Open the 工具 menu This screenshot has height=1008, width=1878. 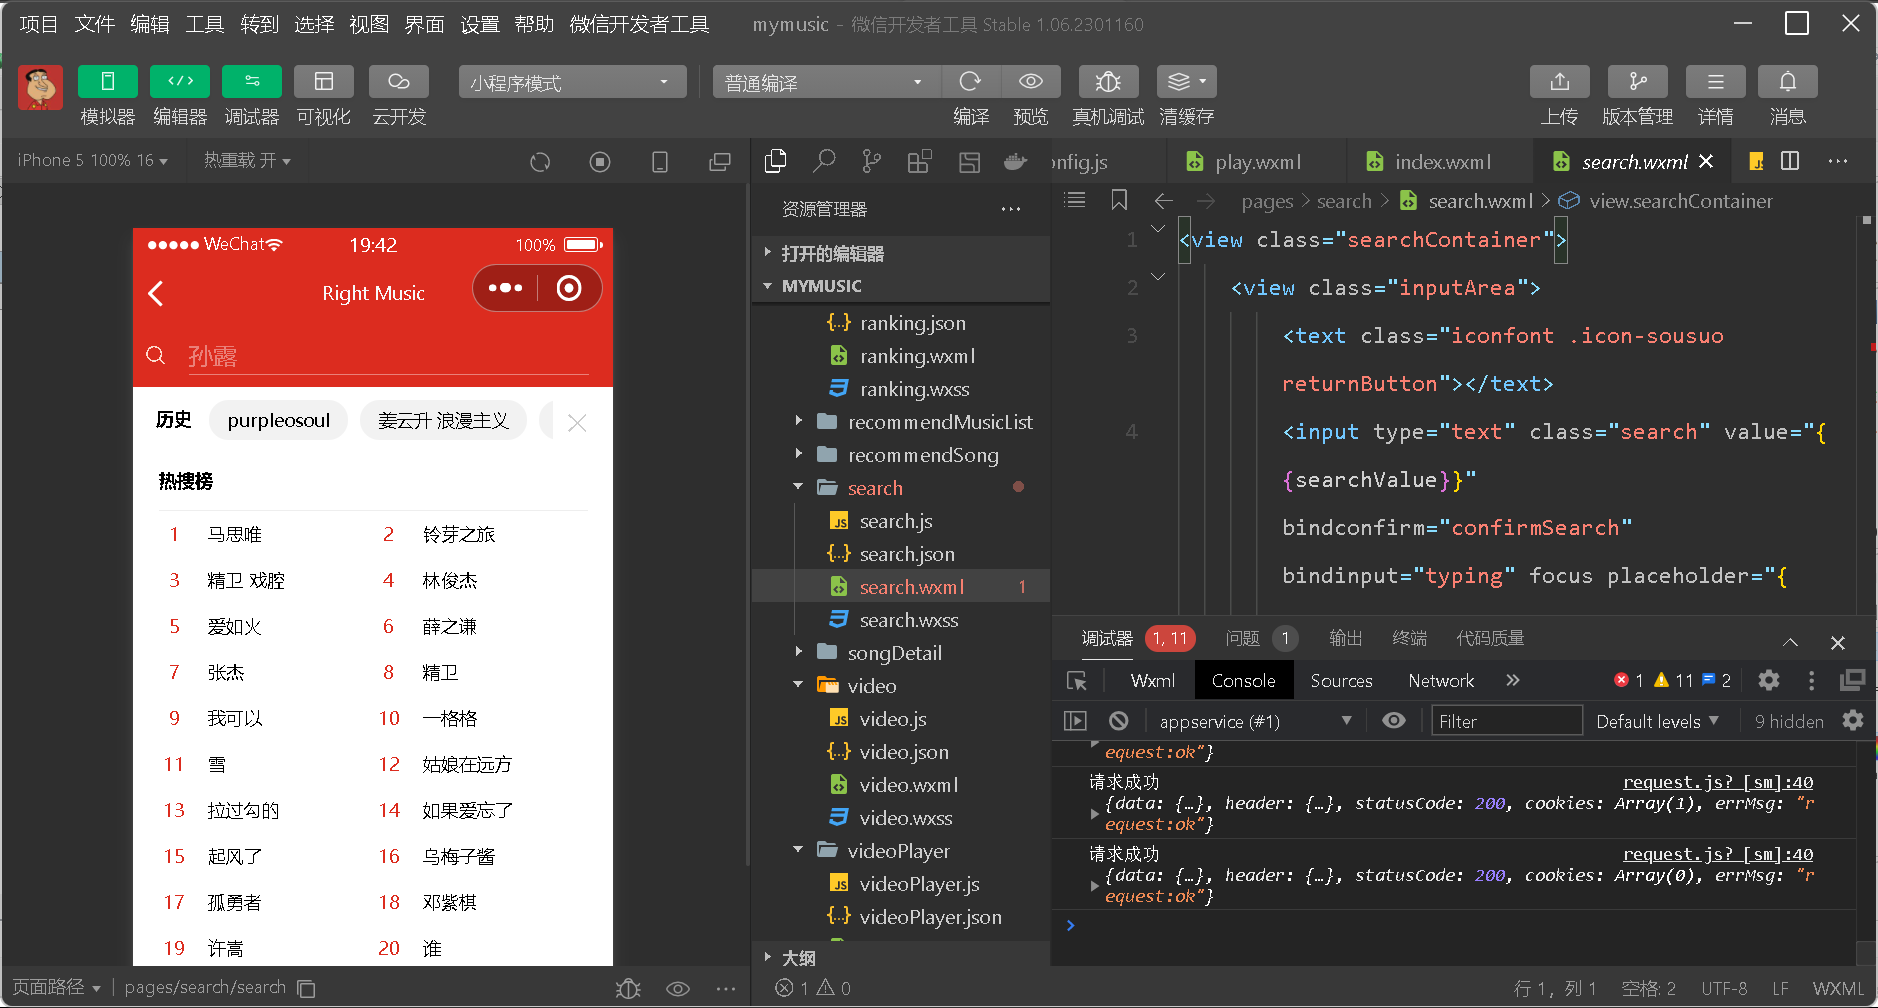(203, 24)
